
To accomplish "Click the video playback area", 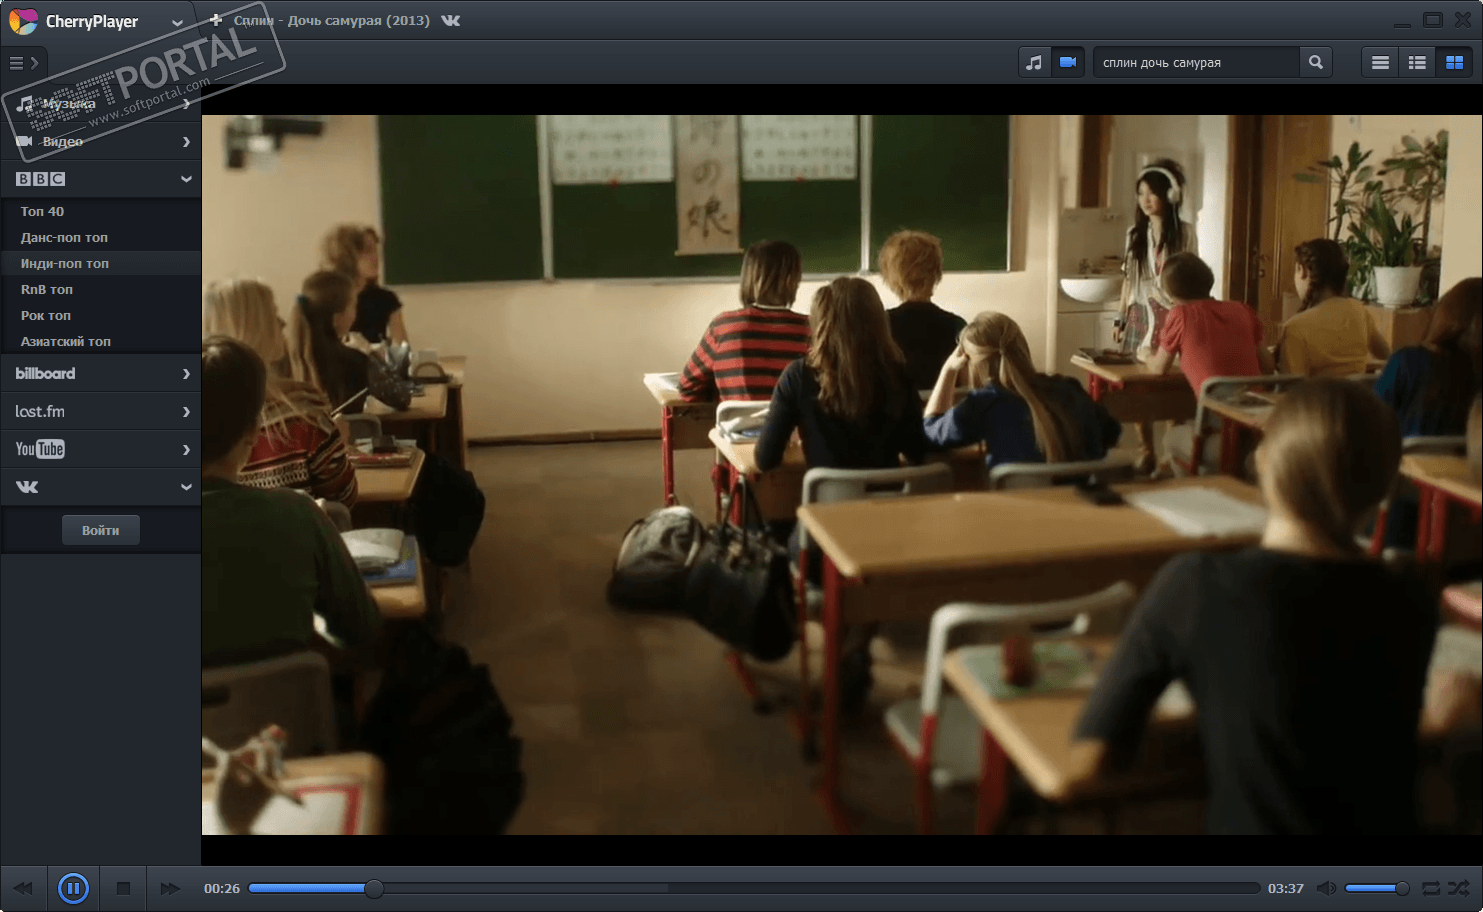I will pyautogui.click(x=842, y=475).
